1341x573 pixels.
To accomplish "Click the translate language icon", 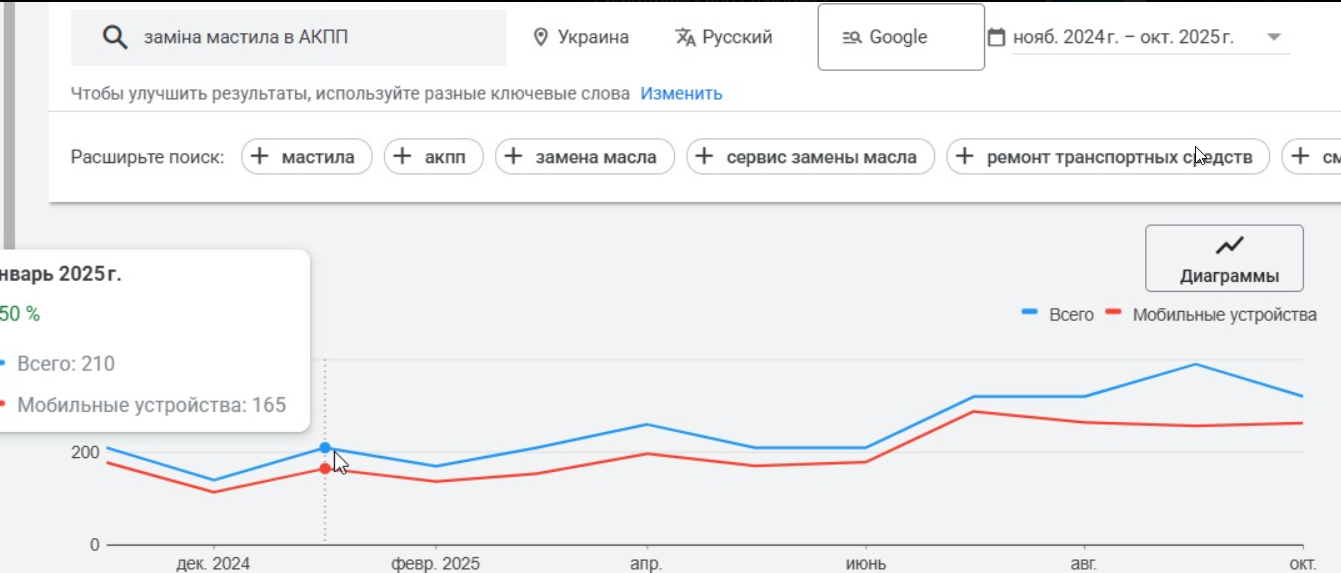I will click(685, 38).
